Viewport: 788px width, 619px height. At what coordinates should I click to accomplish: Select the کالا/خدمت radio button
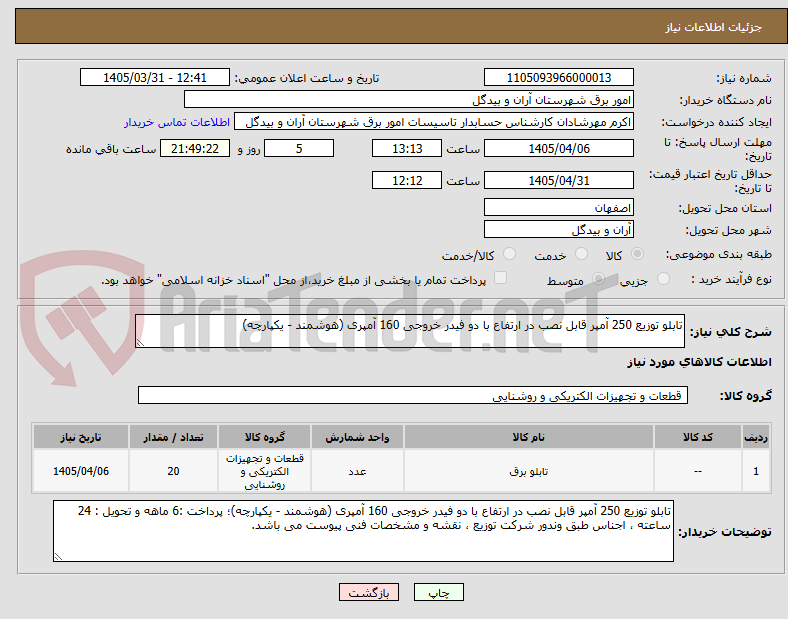click(x=509, y=254)
